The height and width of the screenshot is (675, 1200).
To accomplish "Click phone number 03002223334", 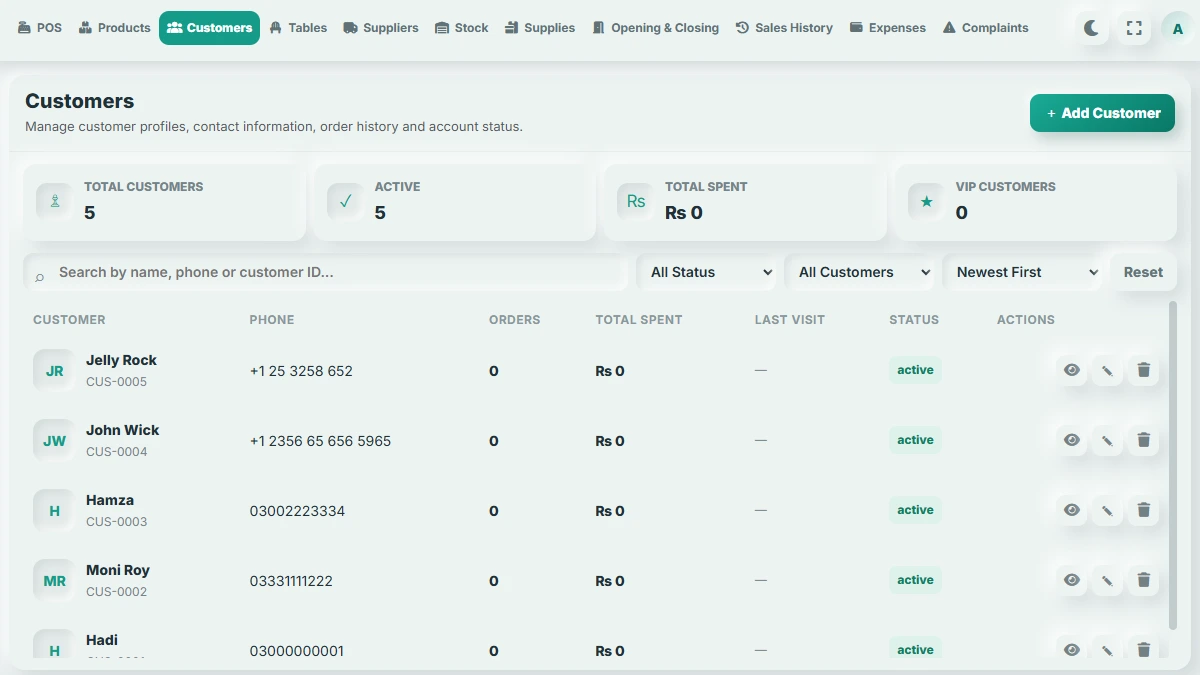I will [x=297, y=511].
